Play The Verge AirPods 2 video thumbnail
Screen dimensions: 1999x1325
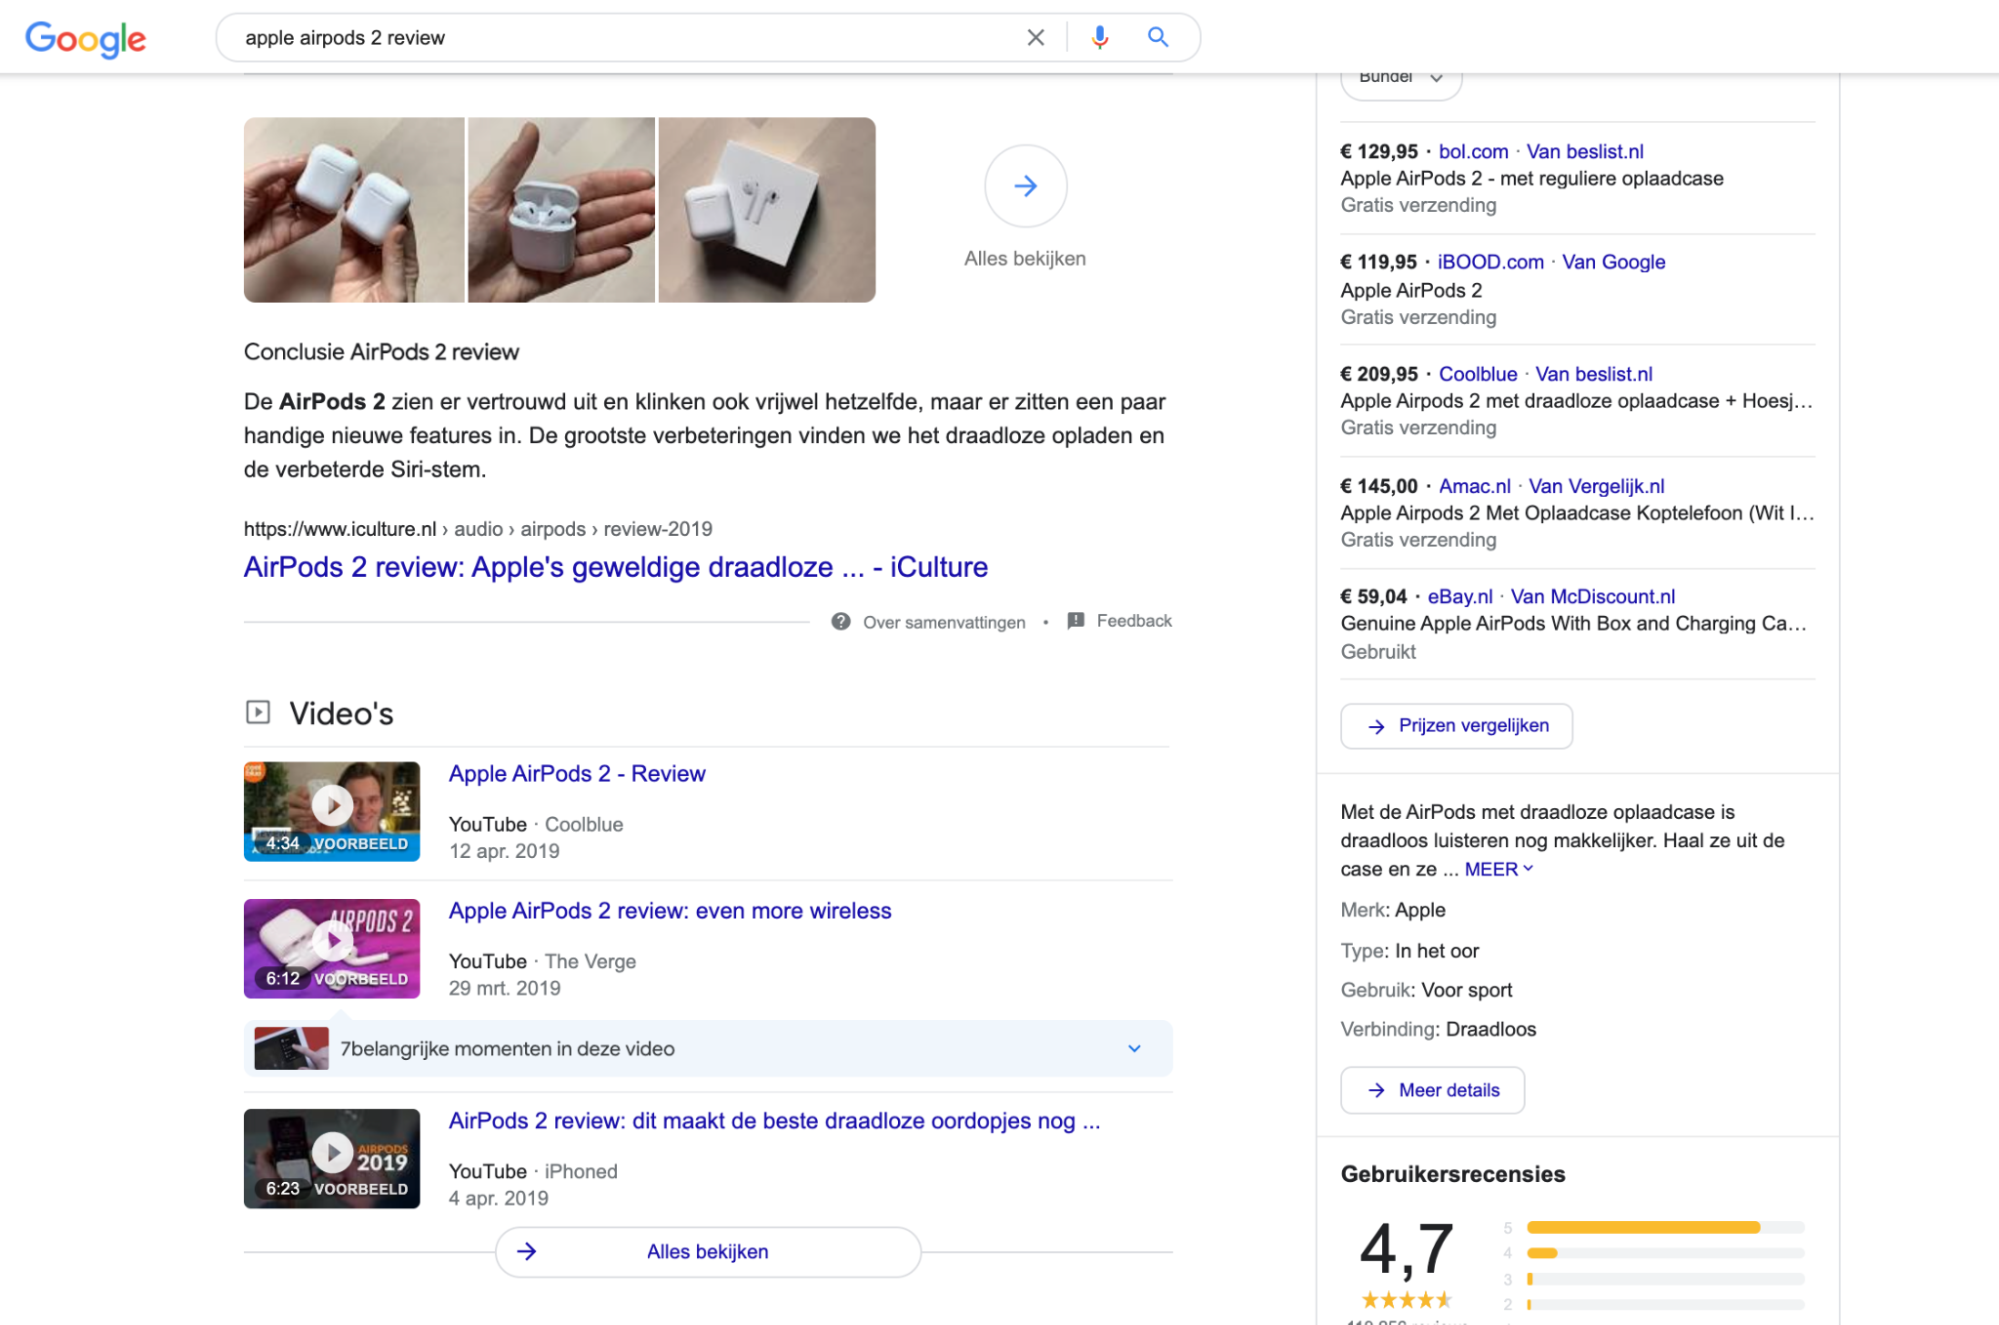point(332,948)
